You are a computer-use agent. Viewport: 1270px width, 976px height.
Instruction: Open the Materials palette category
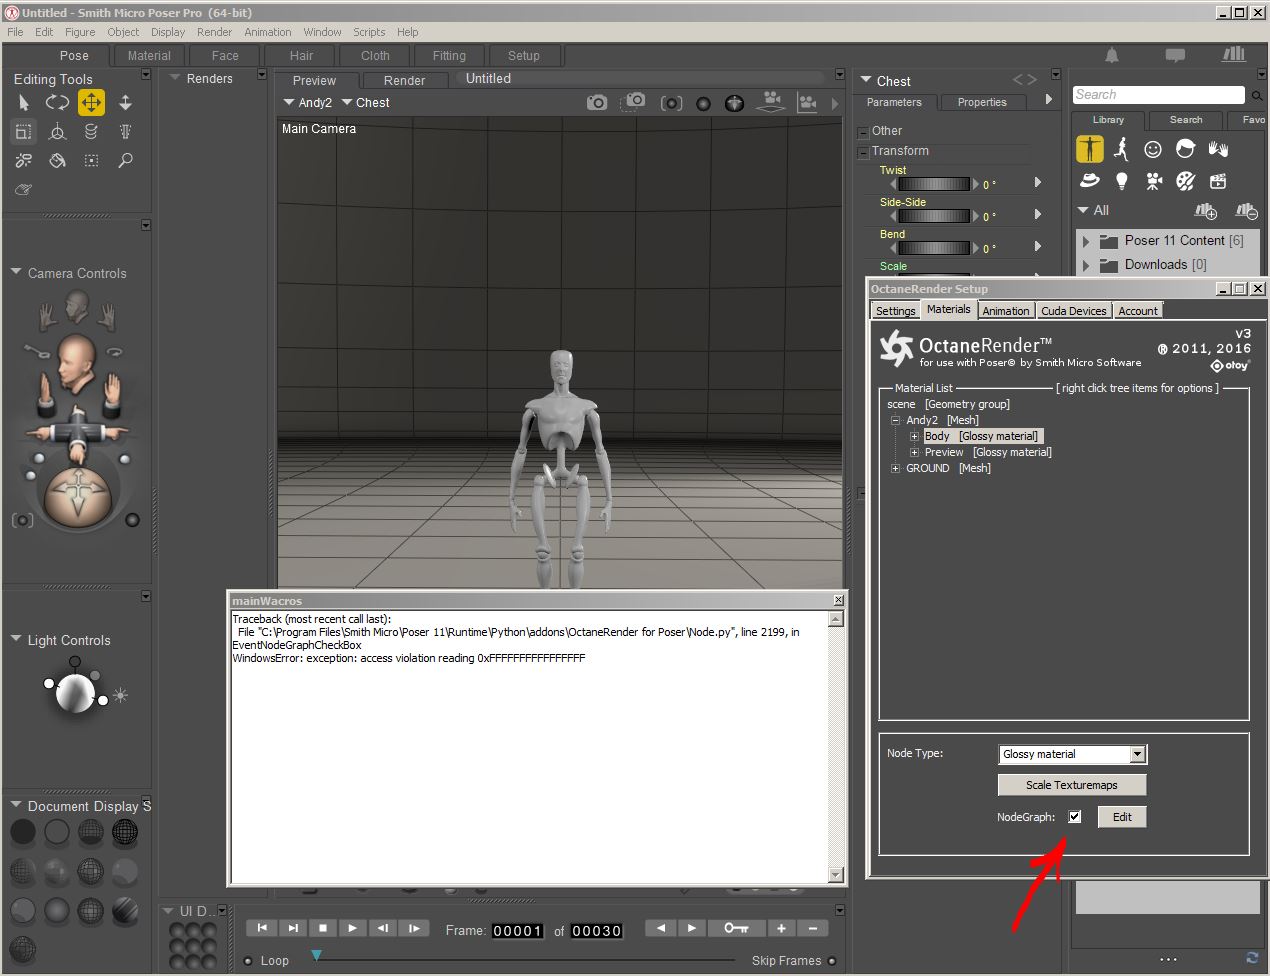click(1185, 181)
